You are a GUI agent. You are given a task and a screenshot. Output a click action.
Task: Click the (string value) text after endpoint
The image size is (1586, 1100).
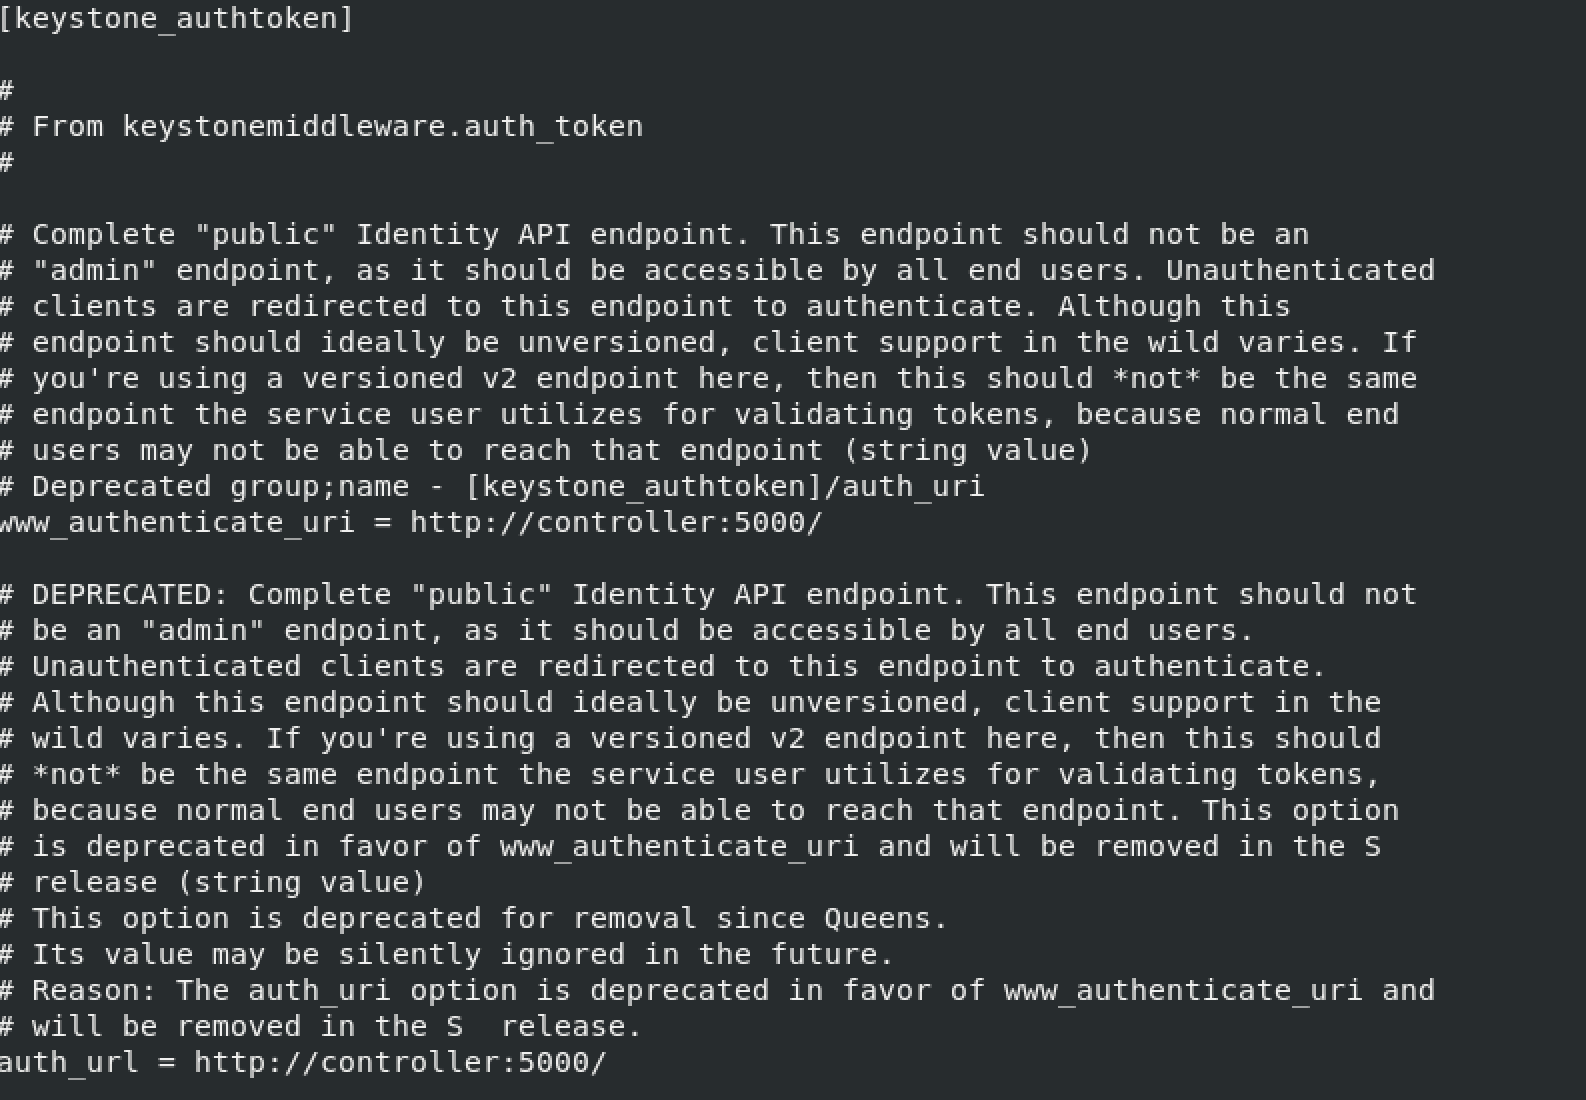[968, 450]
